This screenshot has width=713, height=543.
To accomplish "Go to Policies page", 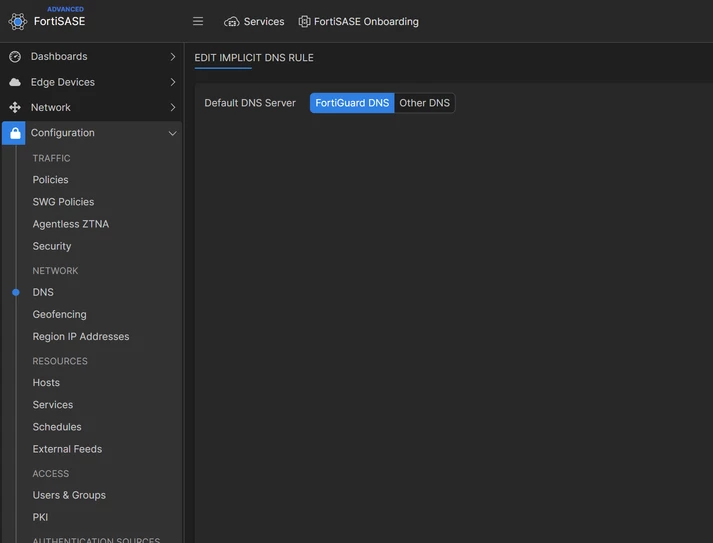I will (50, 180).
